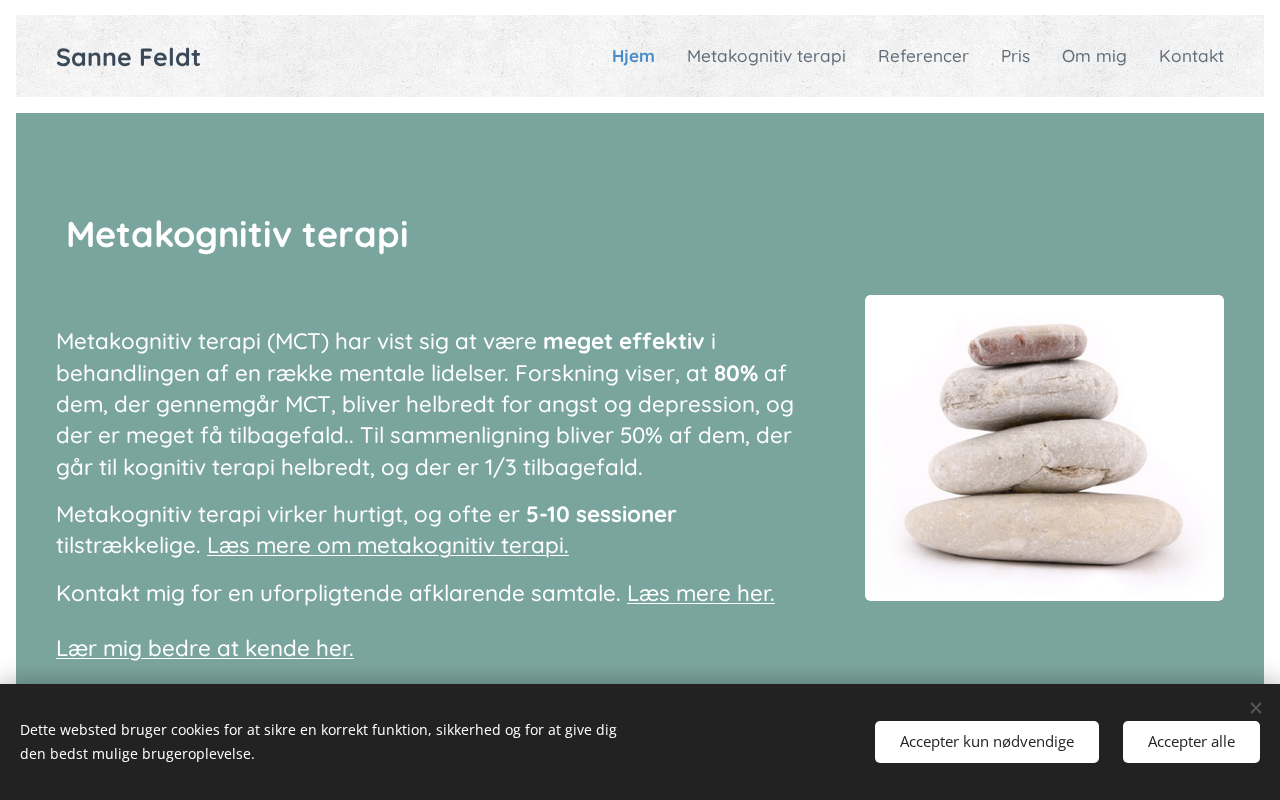Viewport: 1280px width, 800px height.
Task: Click the Accepter alle button
Action: click(1191, 742)
